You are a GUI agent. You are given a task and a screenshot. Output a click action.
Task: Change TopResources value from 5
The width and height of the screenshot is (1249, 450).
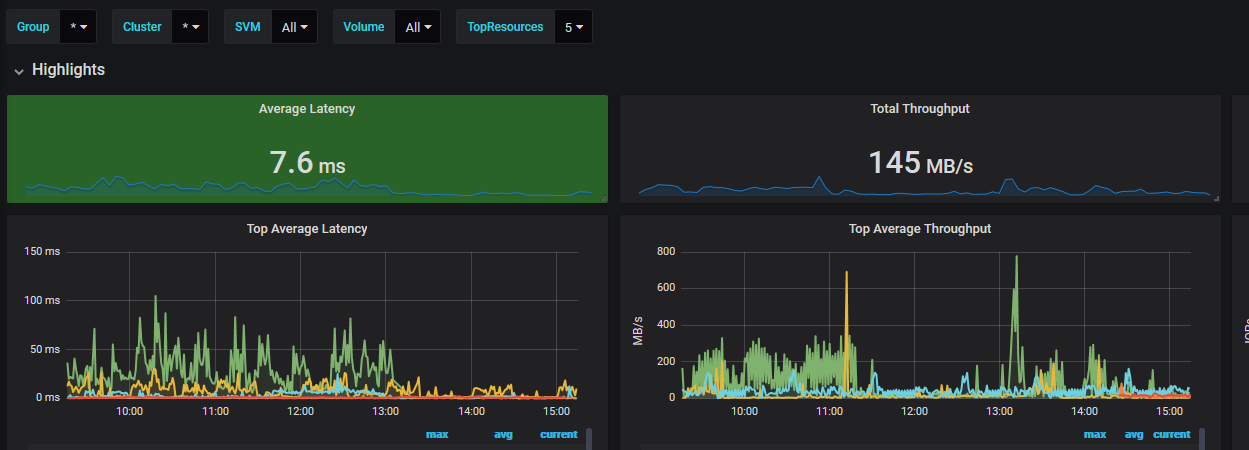click(573, 27)
